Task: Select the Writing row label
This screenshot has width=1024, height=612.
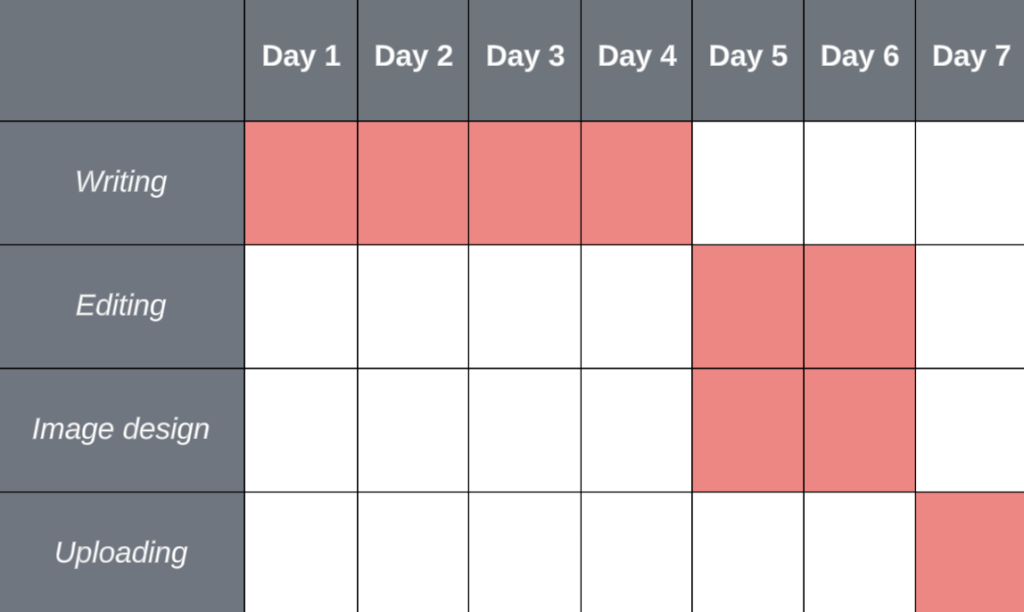Action: pyautogui.click(x=121, y=182)
